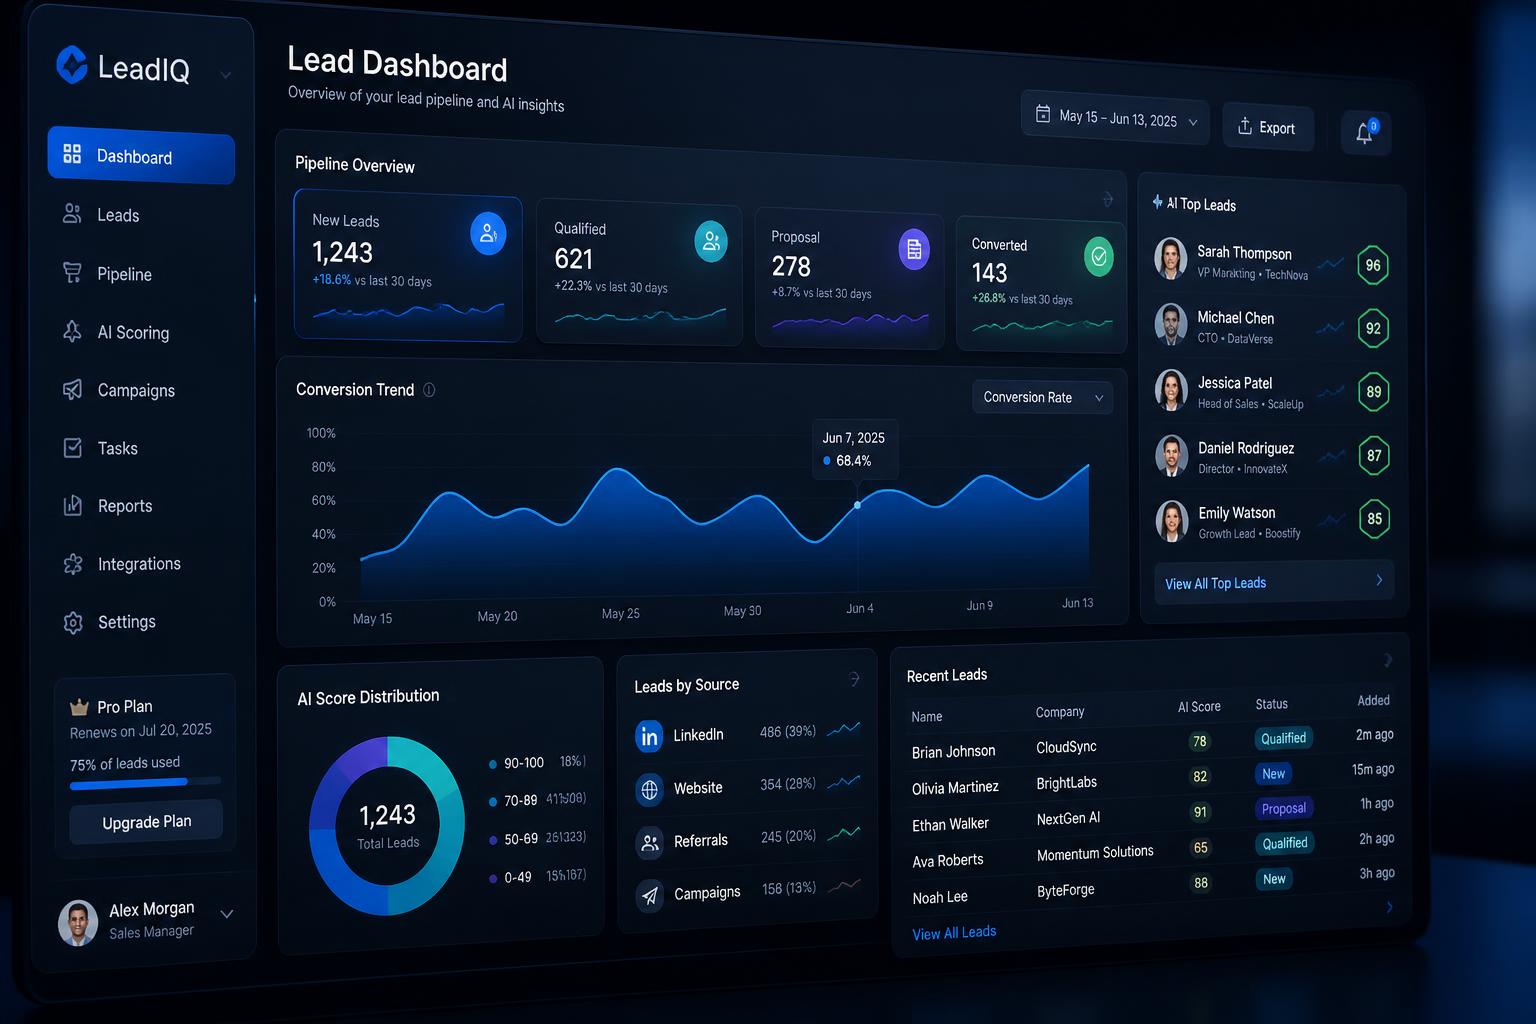Click Sarah Thompson's score badge 96

1373,265
